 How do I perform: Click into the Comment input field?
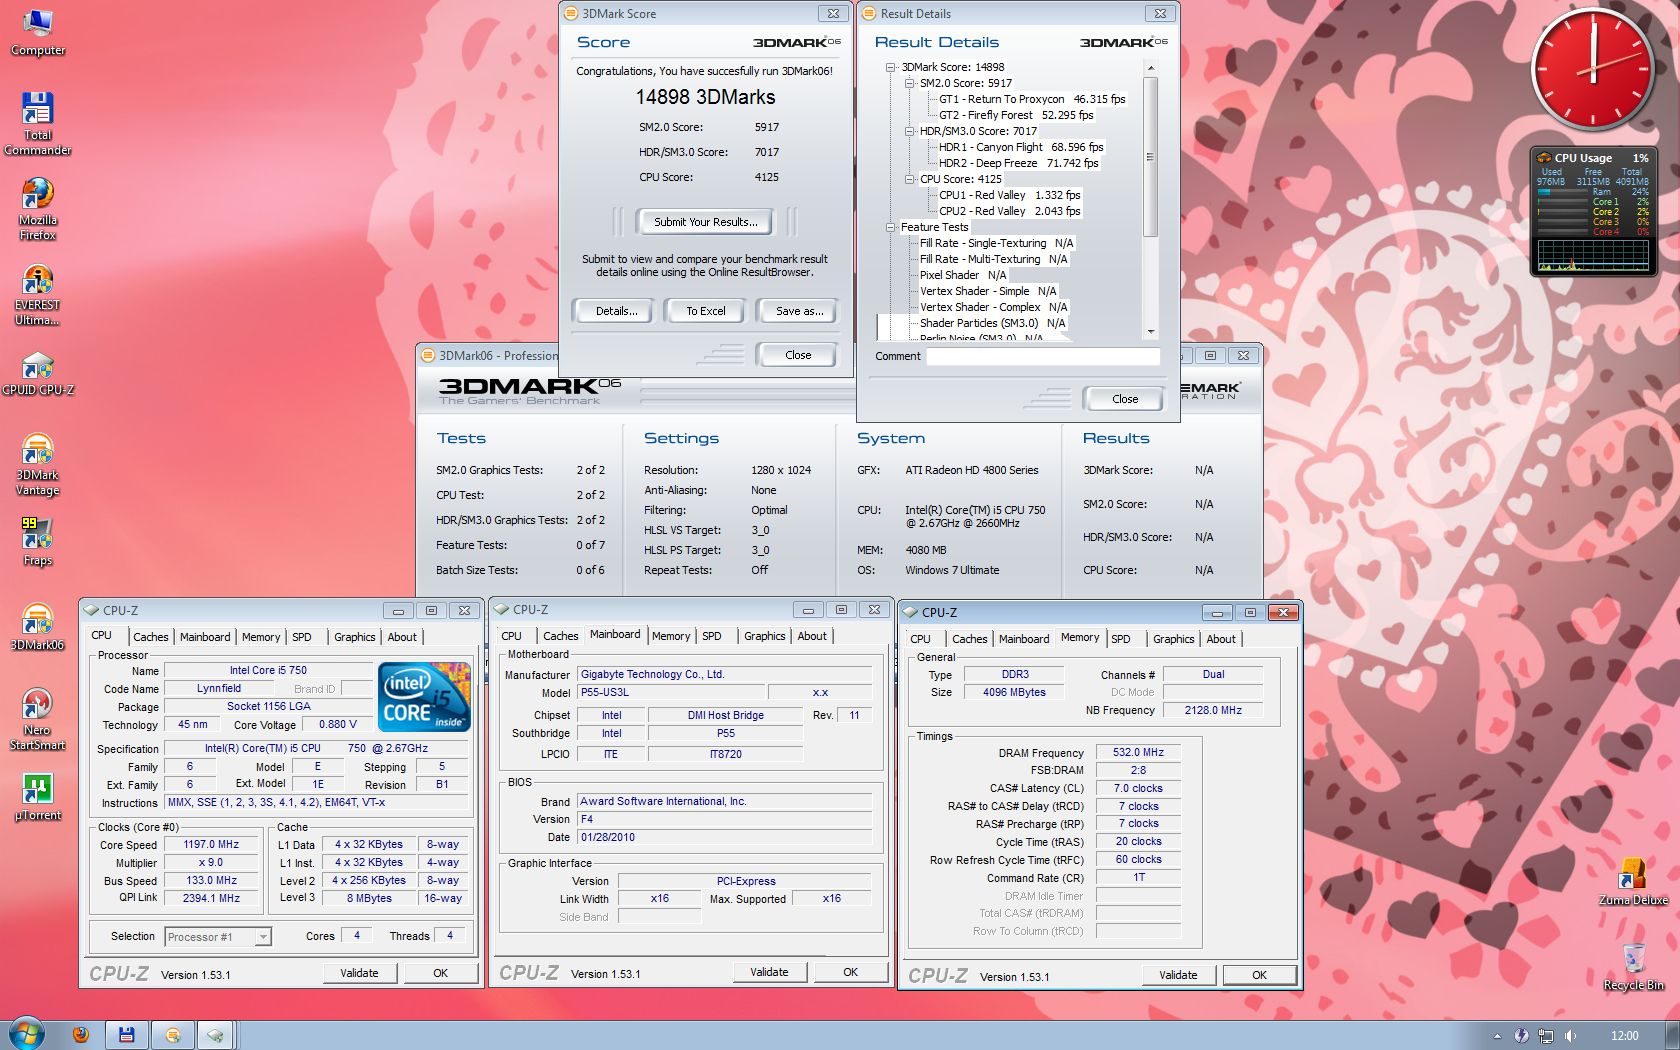1042,357
